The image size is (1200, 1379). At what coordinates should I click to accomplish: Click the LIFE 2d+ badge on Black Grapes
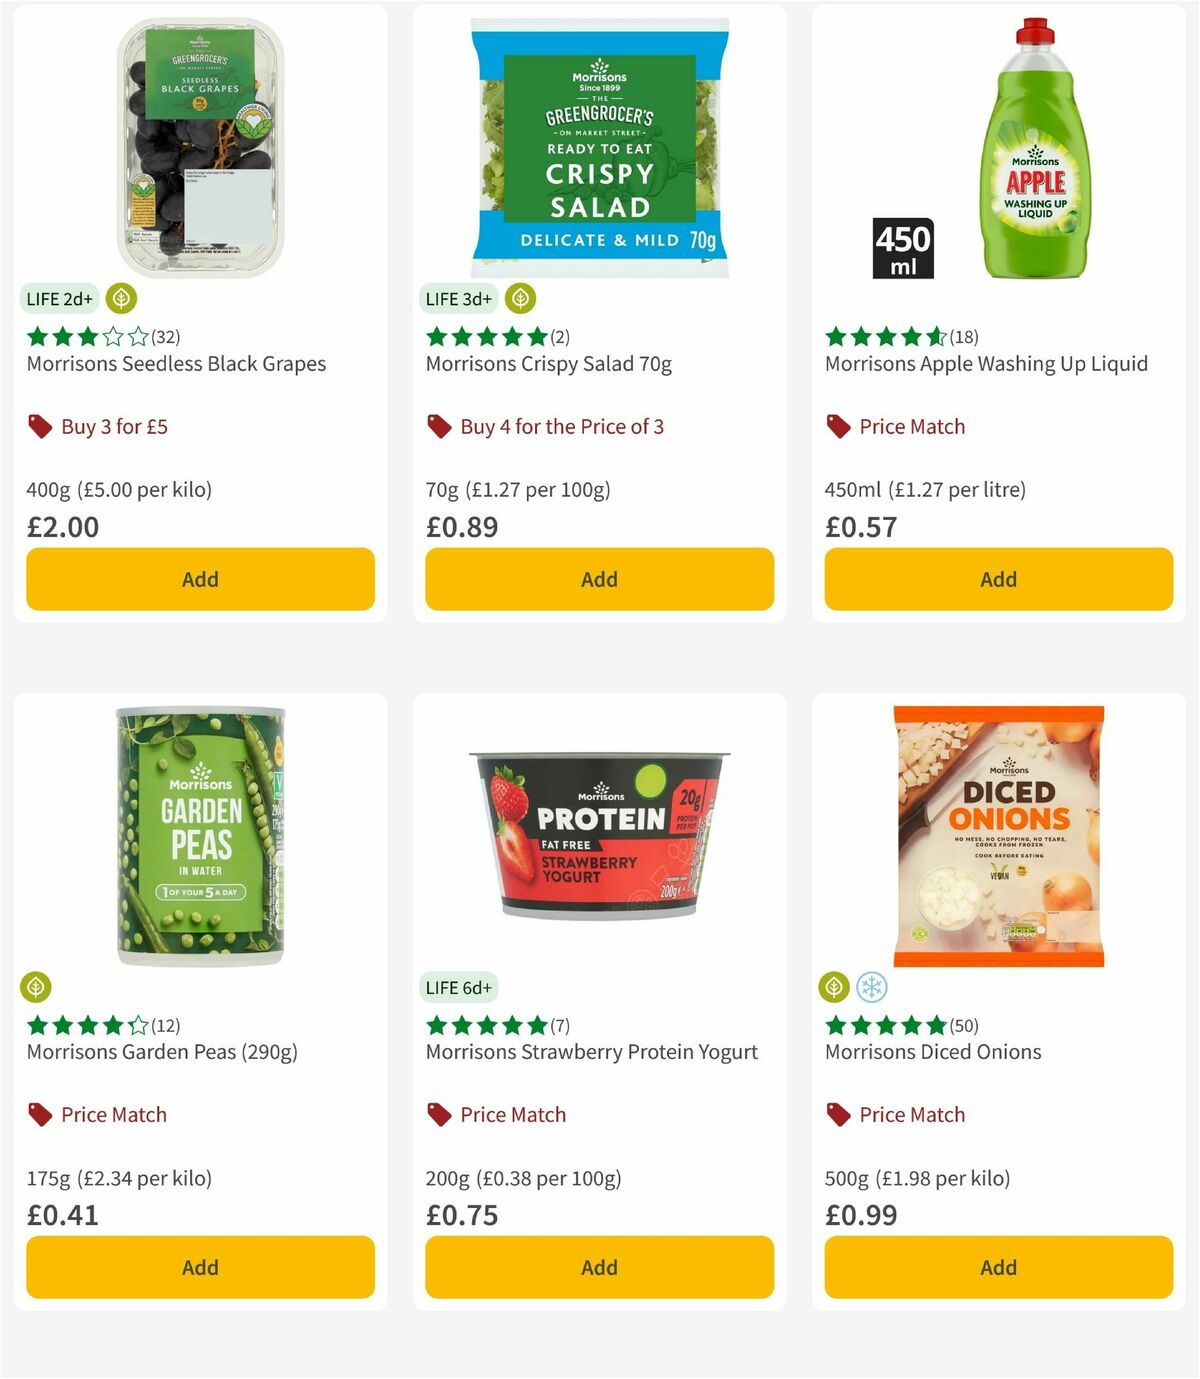tap(58, 298)
